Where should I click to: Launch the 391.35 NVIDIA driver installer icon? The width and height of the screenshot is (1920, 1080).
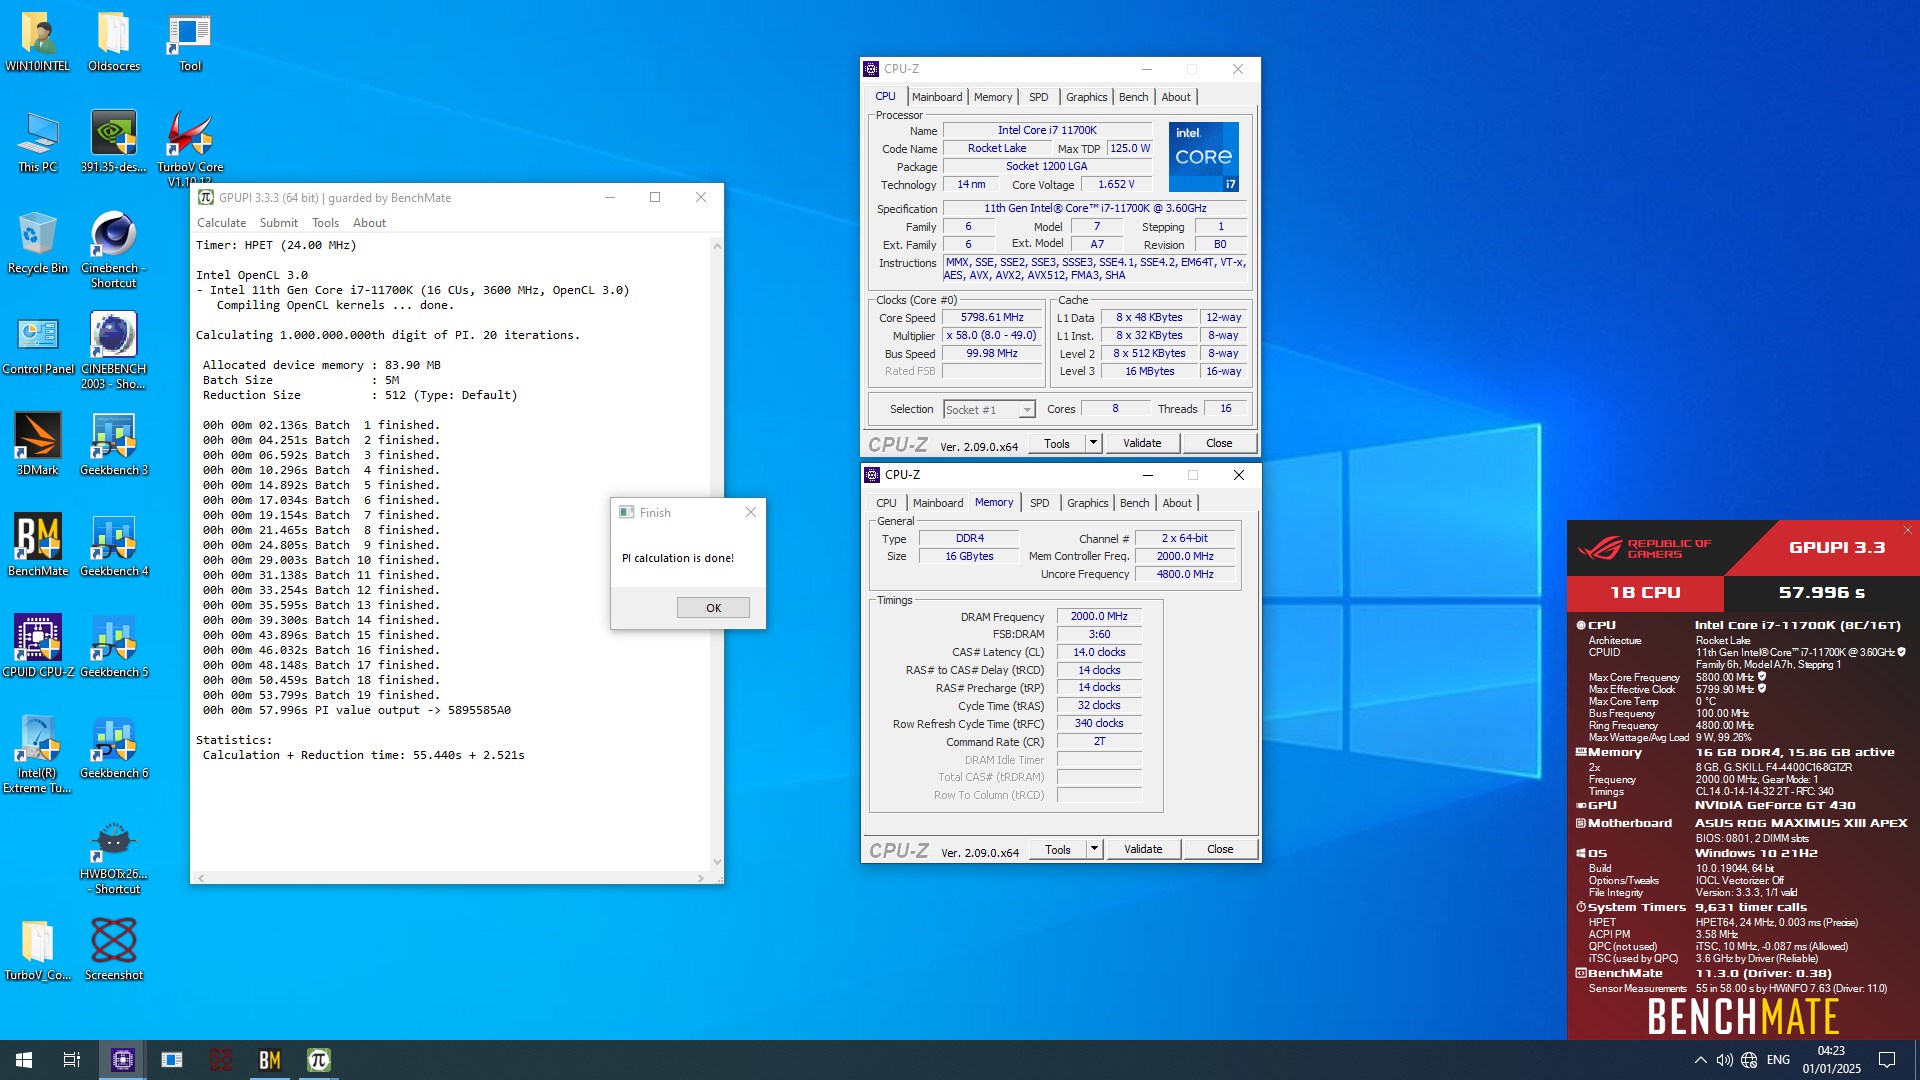114,142
